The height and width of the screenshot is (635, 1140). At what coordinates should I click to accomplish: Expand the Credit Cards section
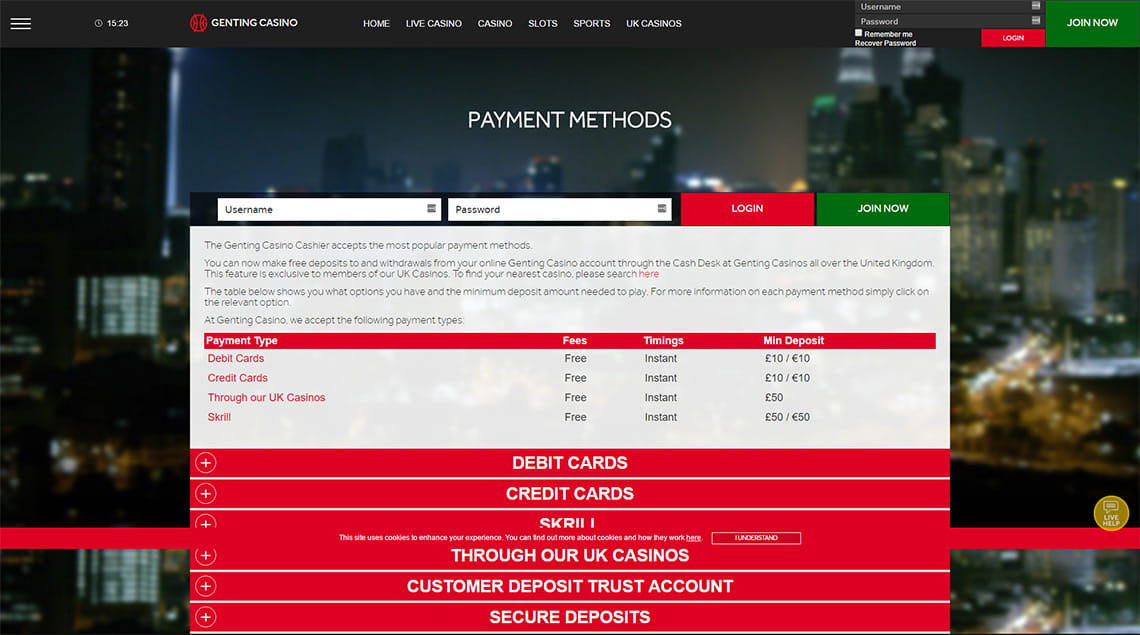pos(570,493)
